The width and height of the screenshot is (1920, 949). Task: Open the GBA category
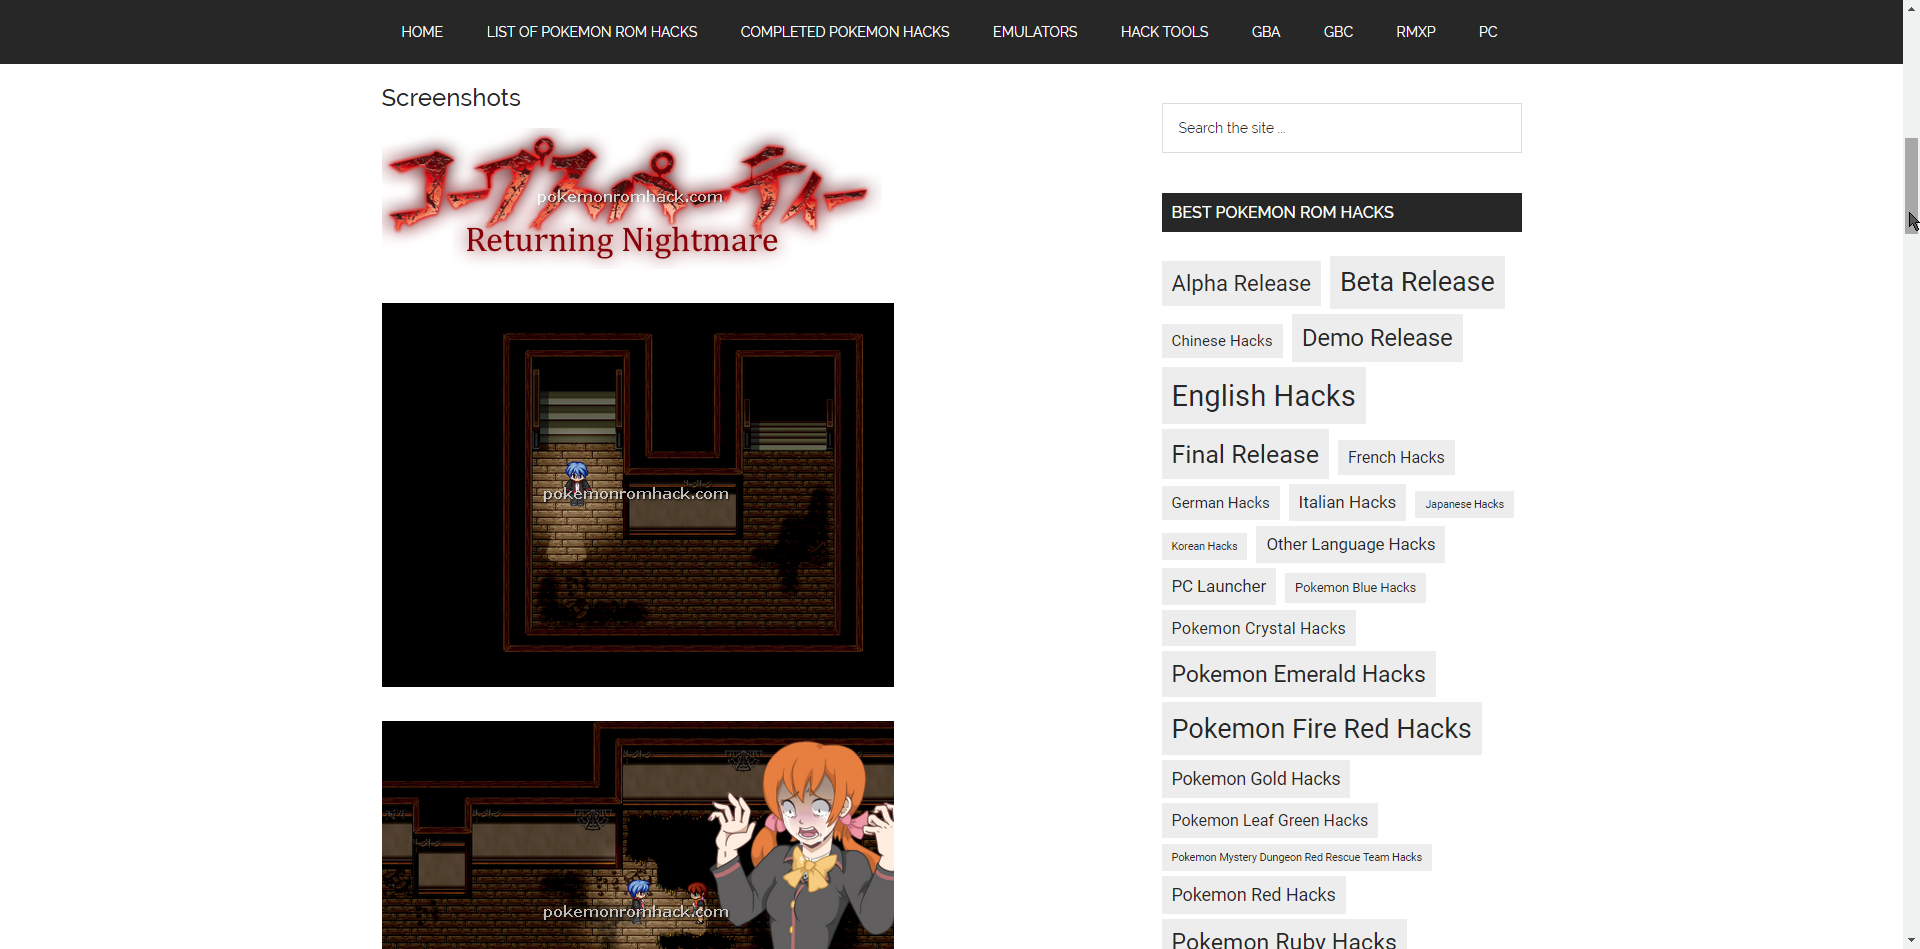(x=1265, y=32)
